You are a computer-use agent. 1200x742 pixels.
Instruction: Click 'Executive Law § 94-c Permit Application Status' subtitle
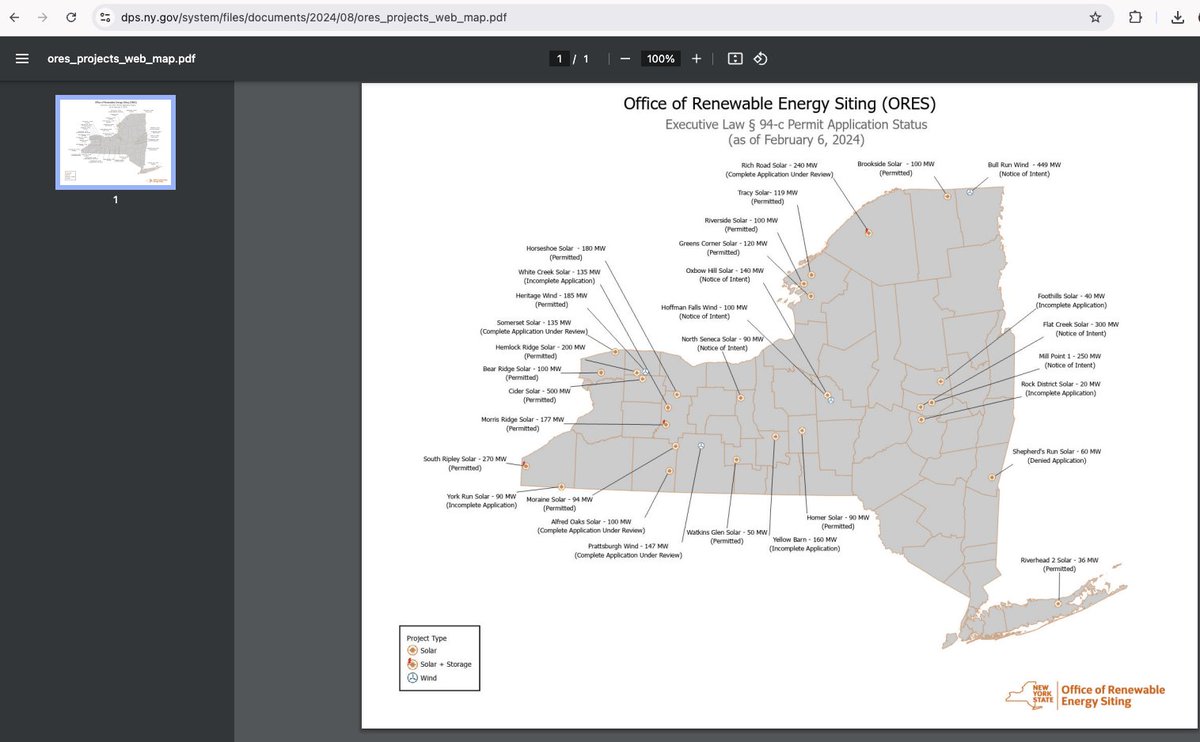796,125
